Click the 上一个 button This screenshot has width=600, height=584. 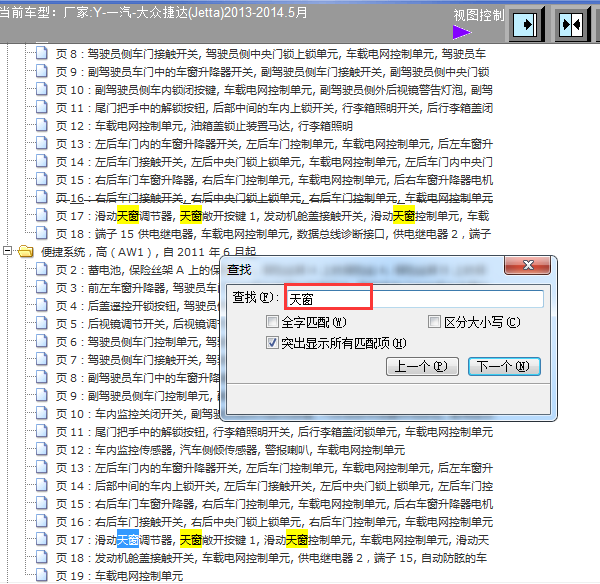pos(422,366)
